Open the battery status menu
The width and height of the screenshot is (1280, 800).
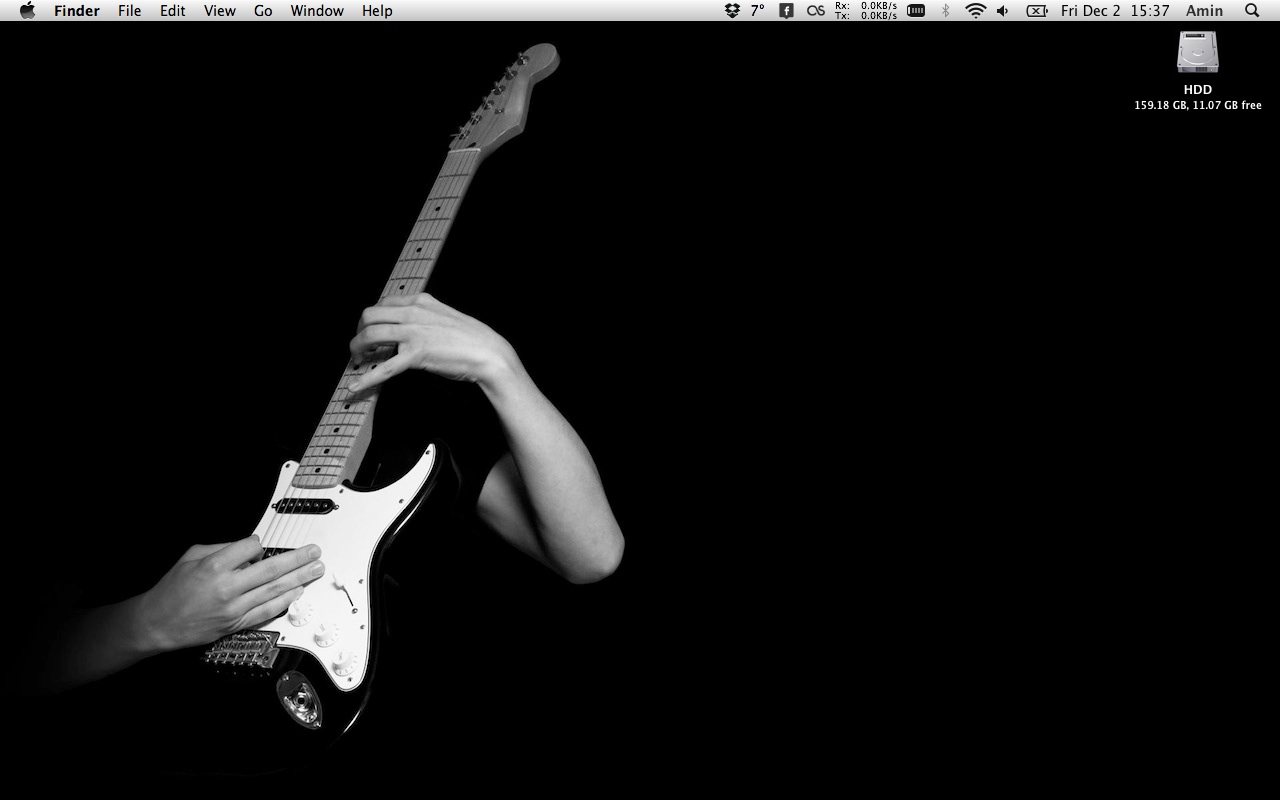point(1037,11)
